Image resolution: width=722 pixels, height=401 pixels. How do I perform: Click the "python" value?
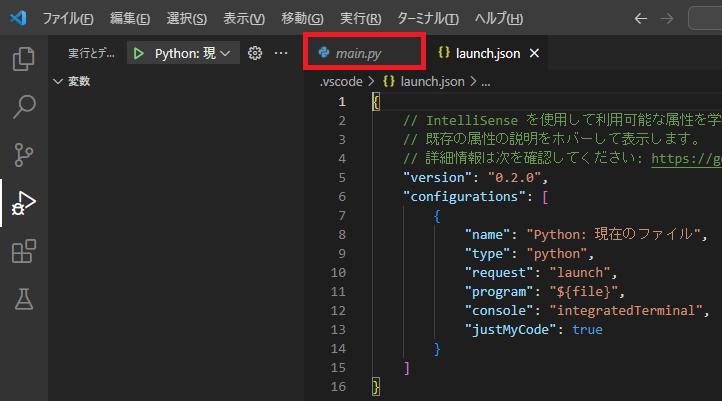pyautogui.click(x=557, y=254)
